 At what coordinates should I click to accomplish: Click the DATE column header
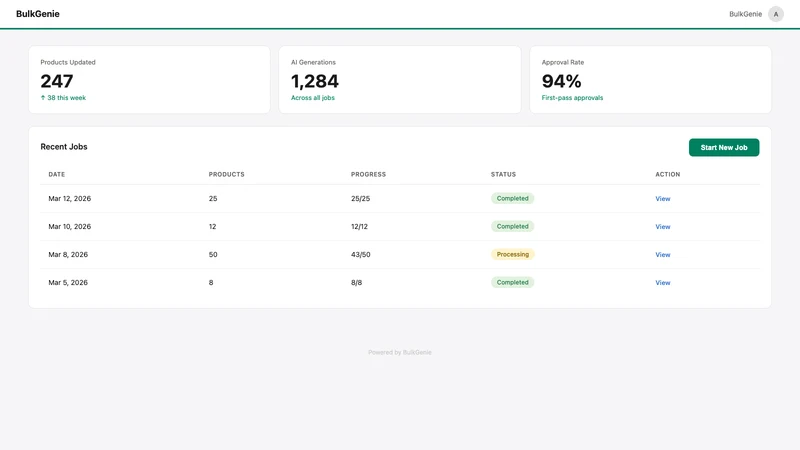(57, 174)
